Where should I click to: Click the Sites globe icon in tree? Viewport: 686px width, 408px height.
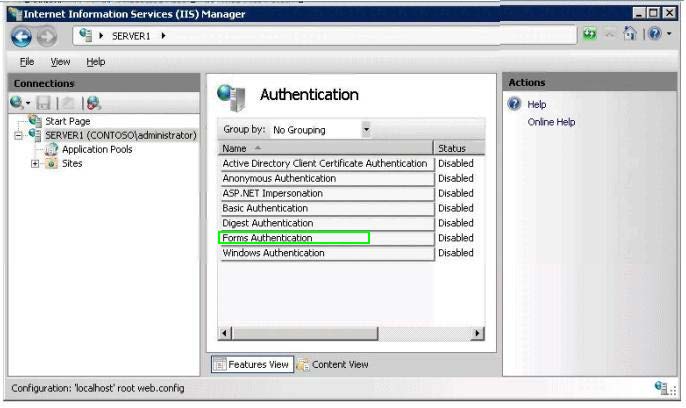click(x=52, y=164)
